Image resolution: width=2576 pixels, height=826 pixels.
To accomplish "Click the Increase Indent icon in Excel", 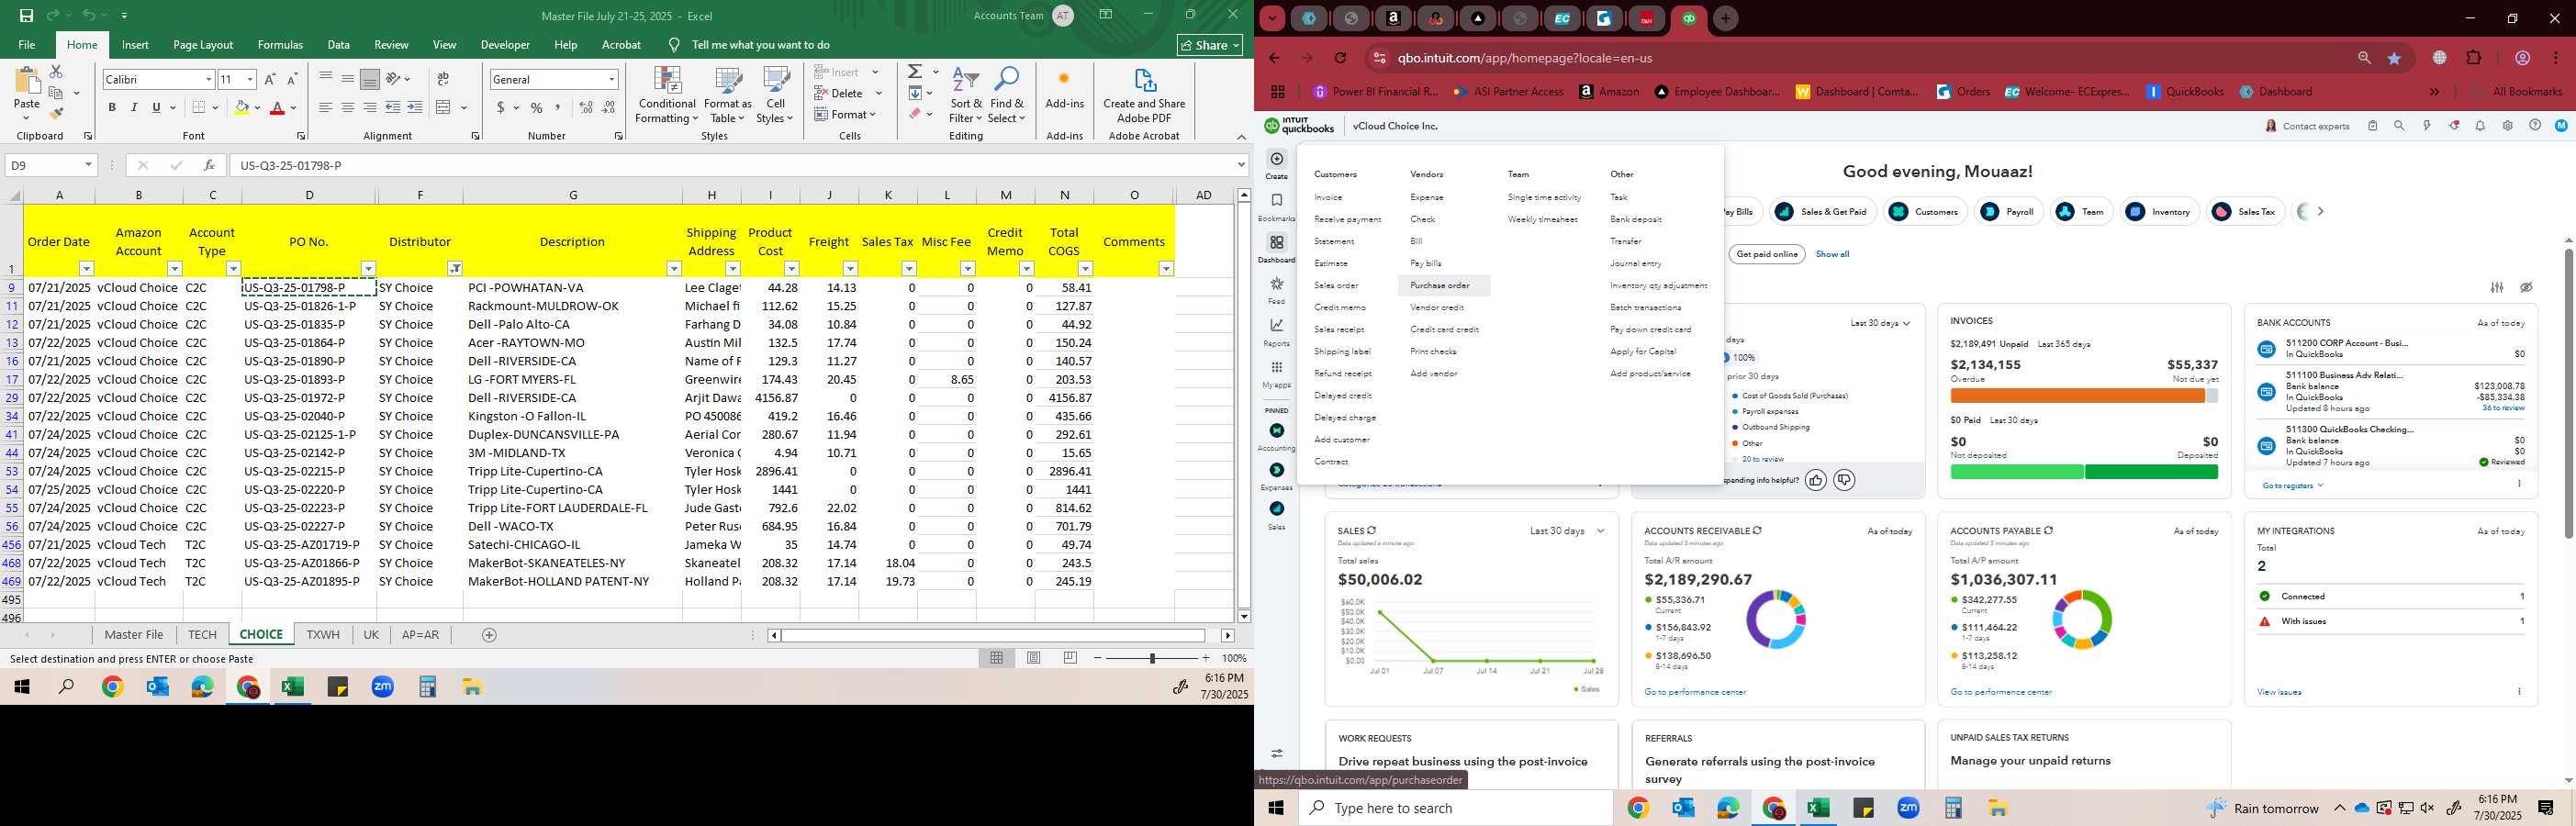I will click(x=415, y=107).
